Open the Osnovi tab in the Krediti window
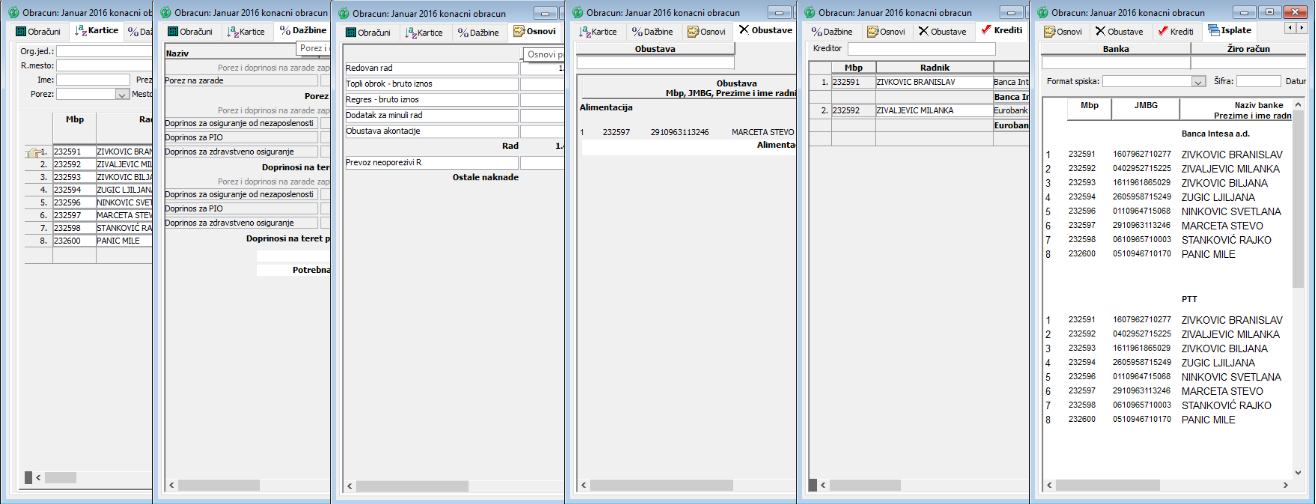This screenshot has width=1316, height=504. click(x=886, y=32)
